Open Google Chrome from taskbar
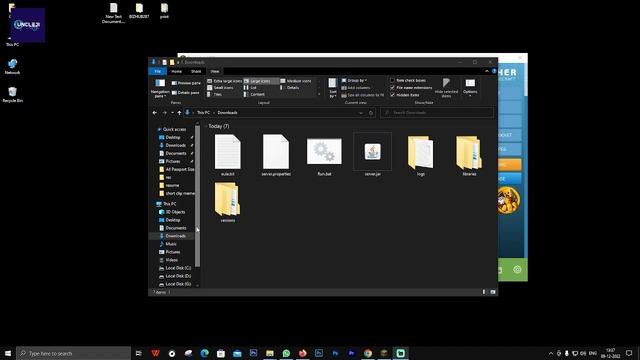This screenshot has height=360, width=640. pos(368,353)
